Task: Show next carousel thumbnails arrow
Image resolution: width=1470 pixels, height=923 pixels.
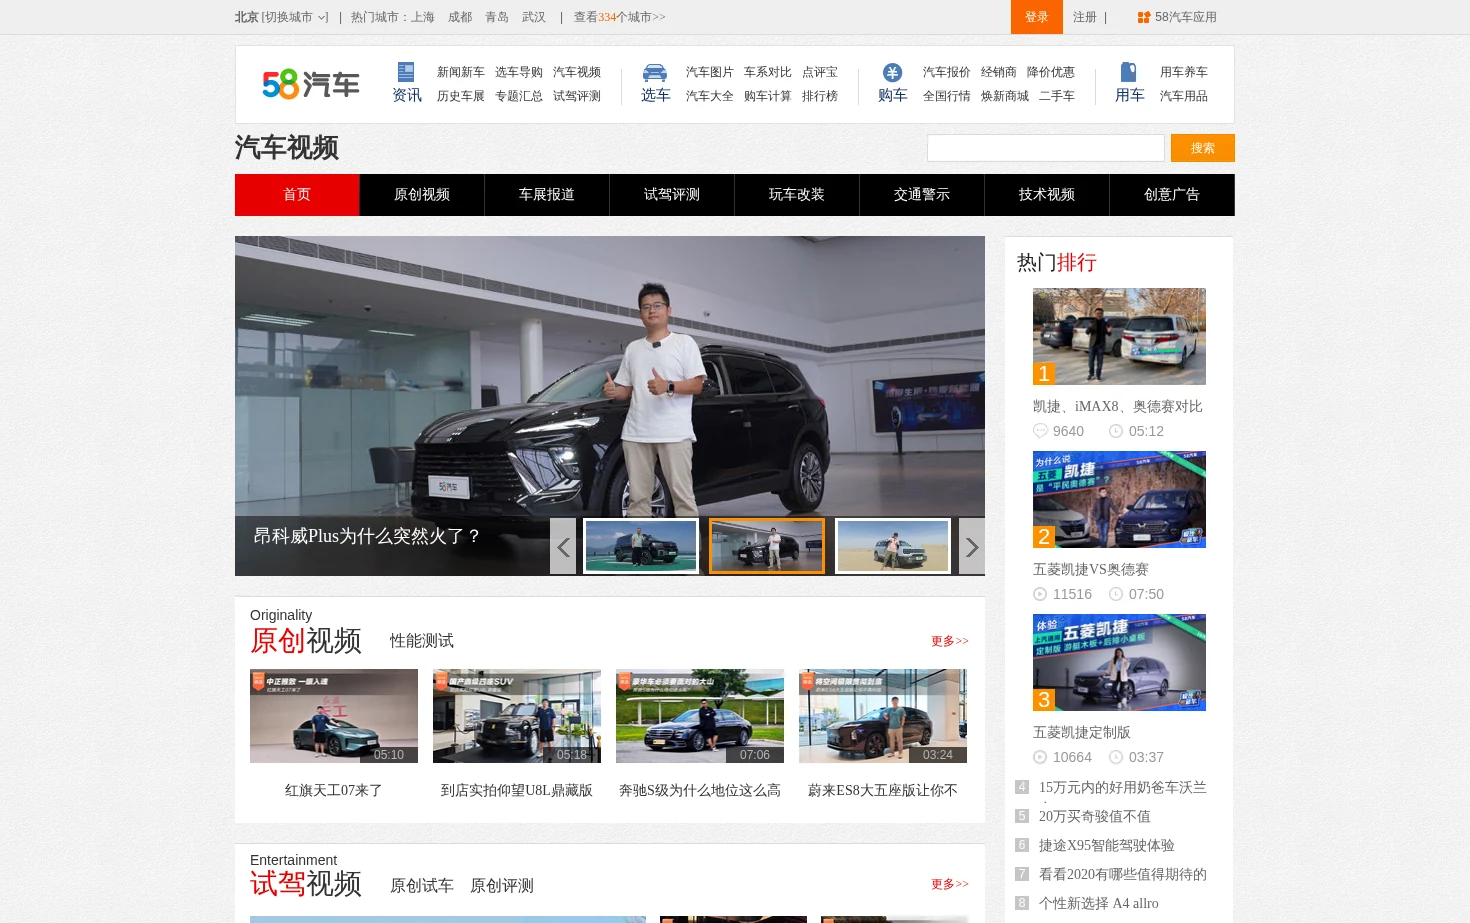Action: pyautogui.click(x=972, y=546)
